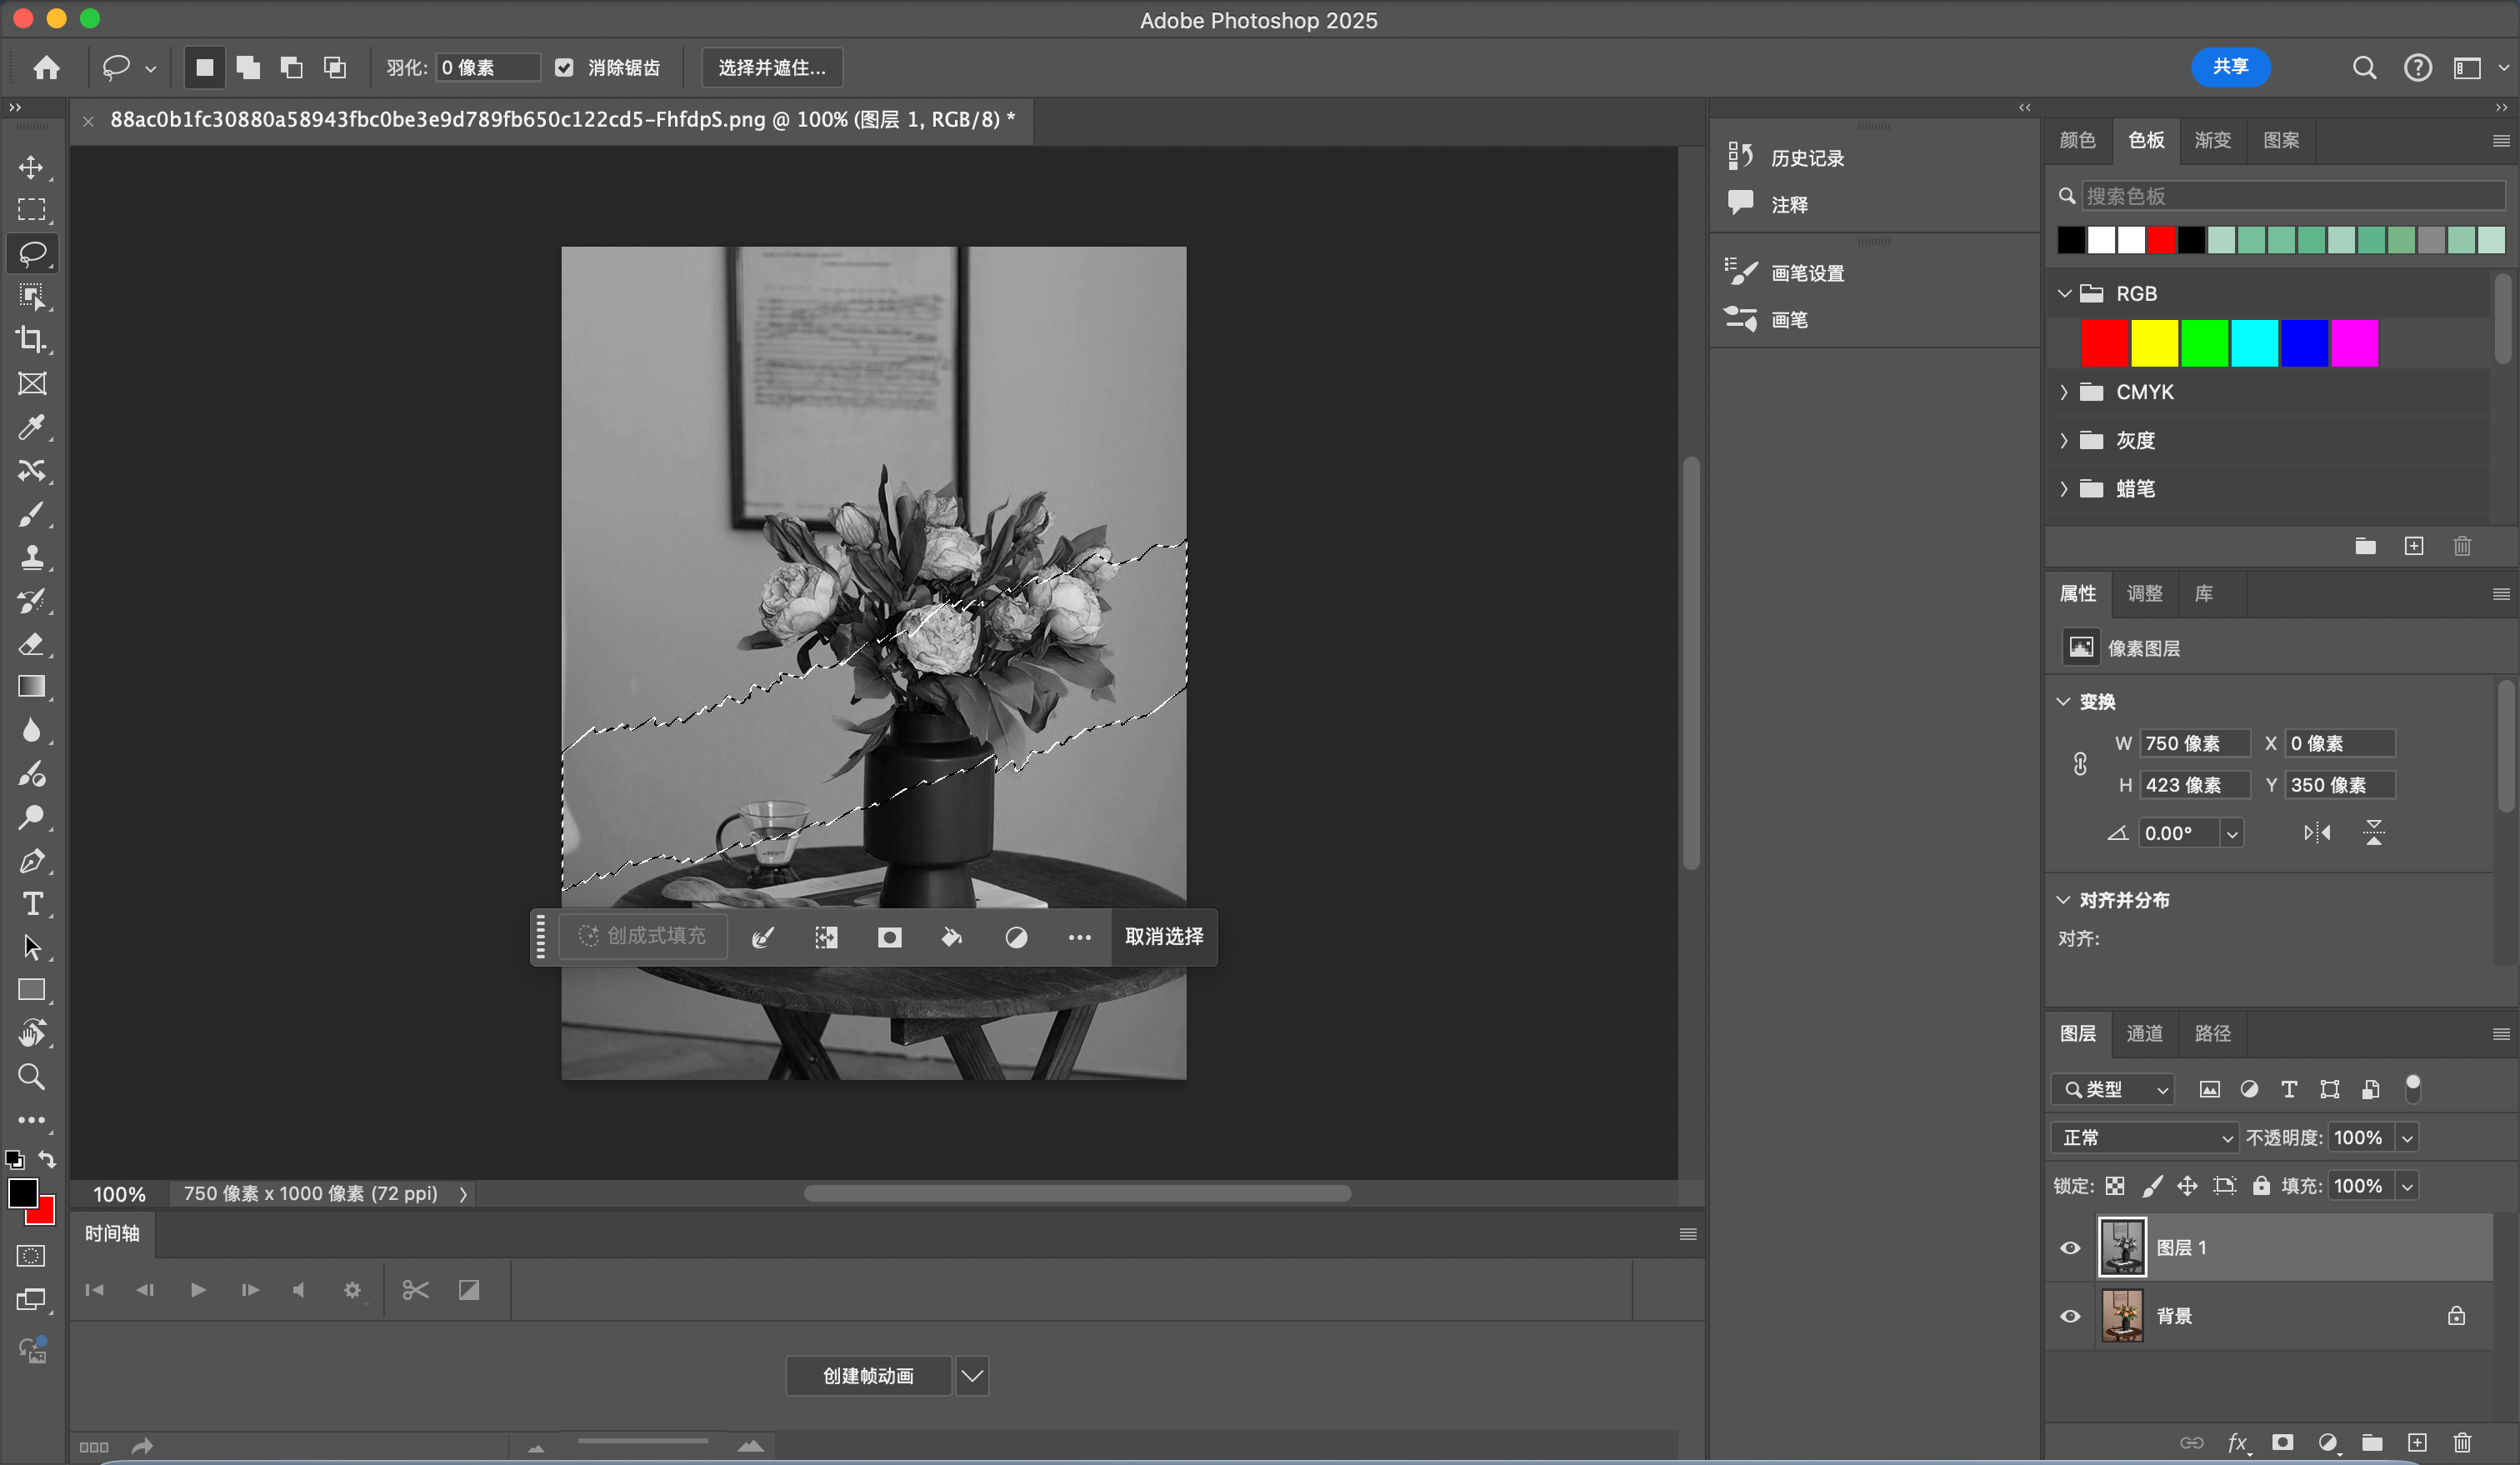
Task: Select the Pen tool
Action: click(x=31, y=861)
